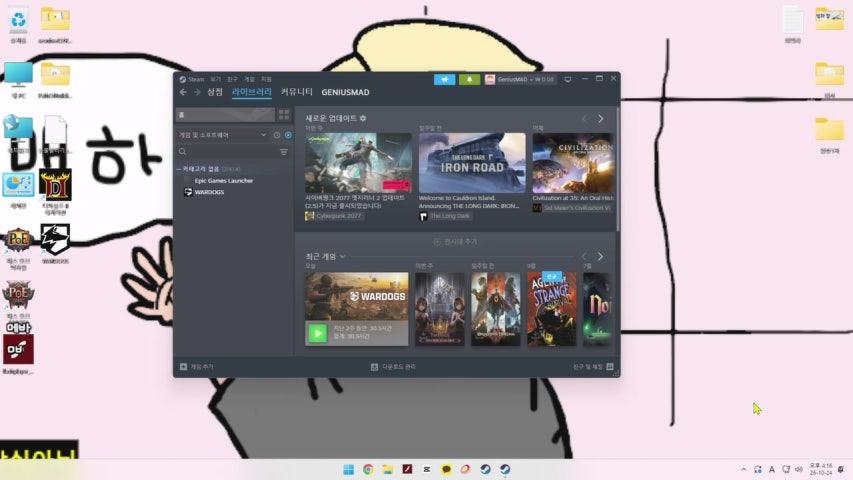Click the recent activity clock filter icon
Screen dimensions: 853x480
(277, 135)
